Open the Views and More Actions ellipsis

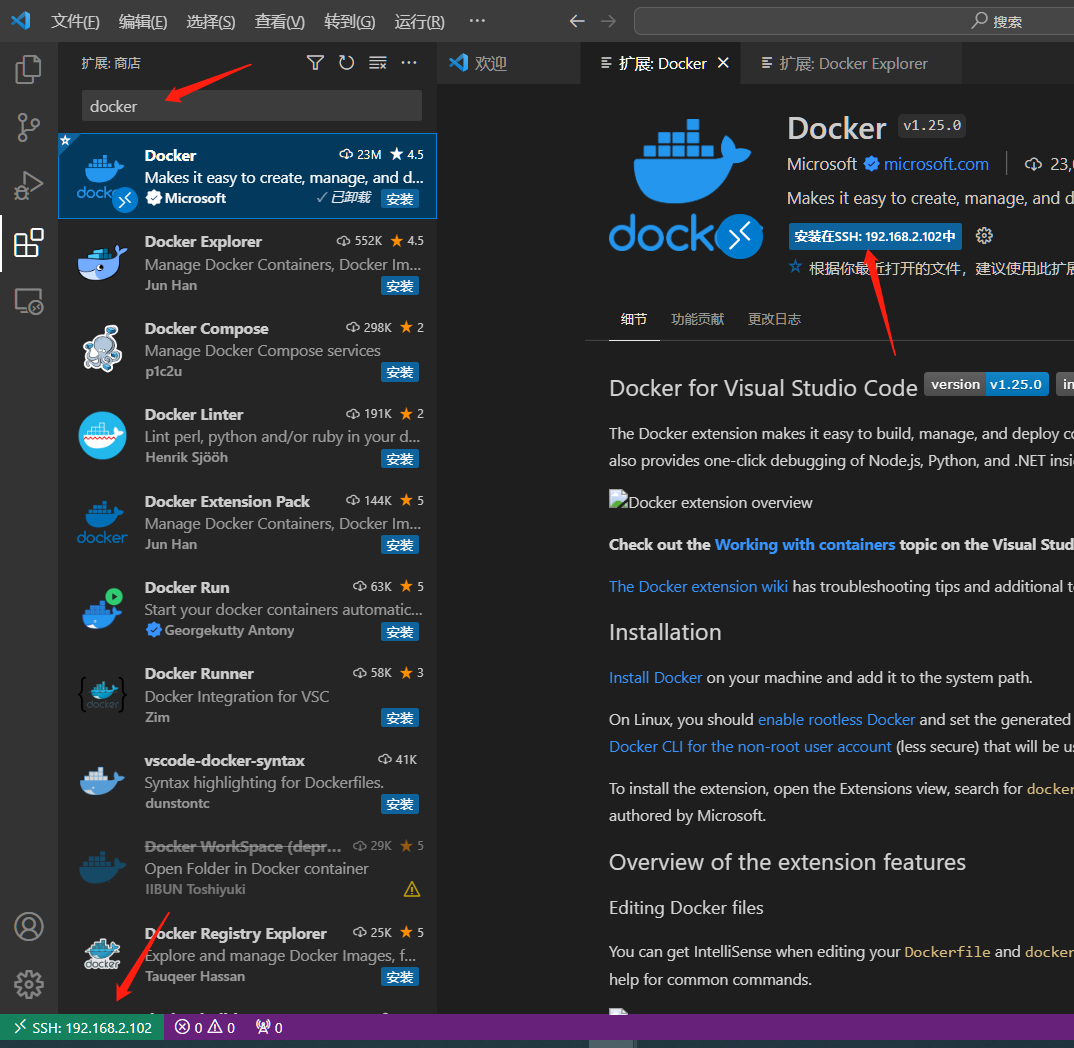(409, 63)
